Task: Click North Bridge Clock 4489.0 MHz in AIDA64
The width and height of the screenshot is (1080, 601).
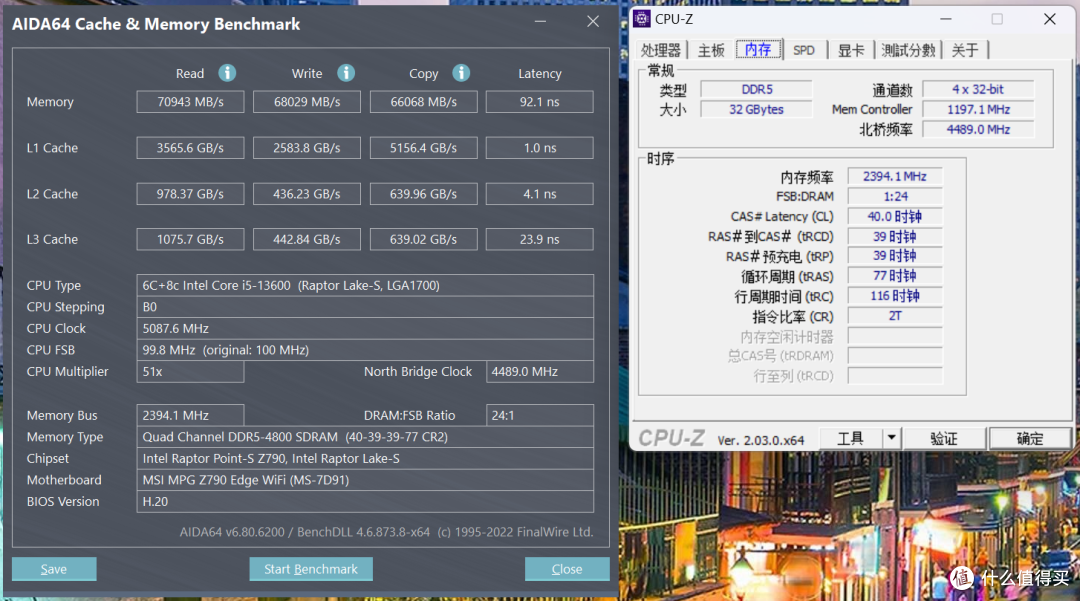Action: click(x=539, y=372)
